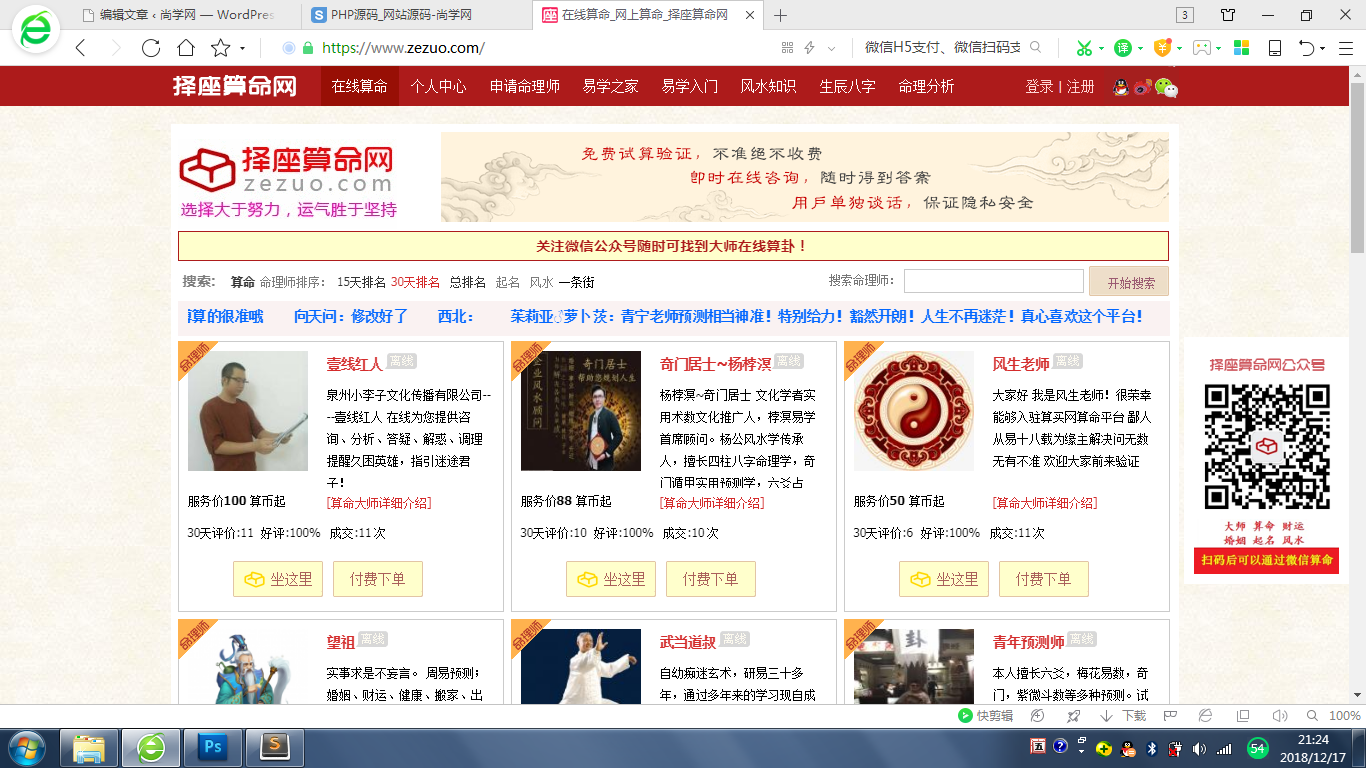Click the browser refresh icon
This screenshot has width=1366, height=768.
point(151,48)
